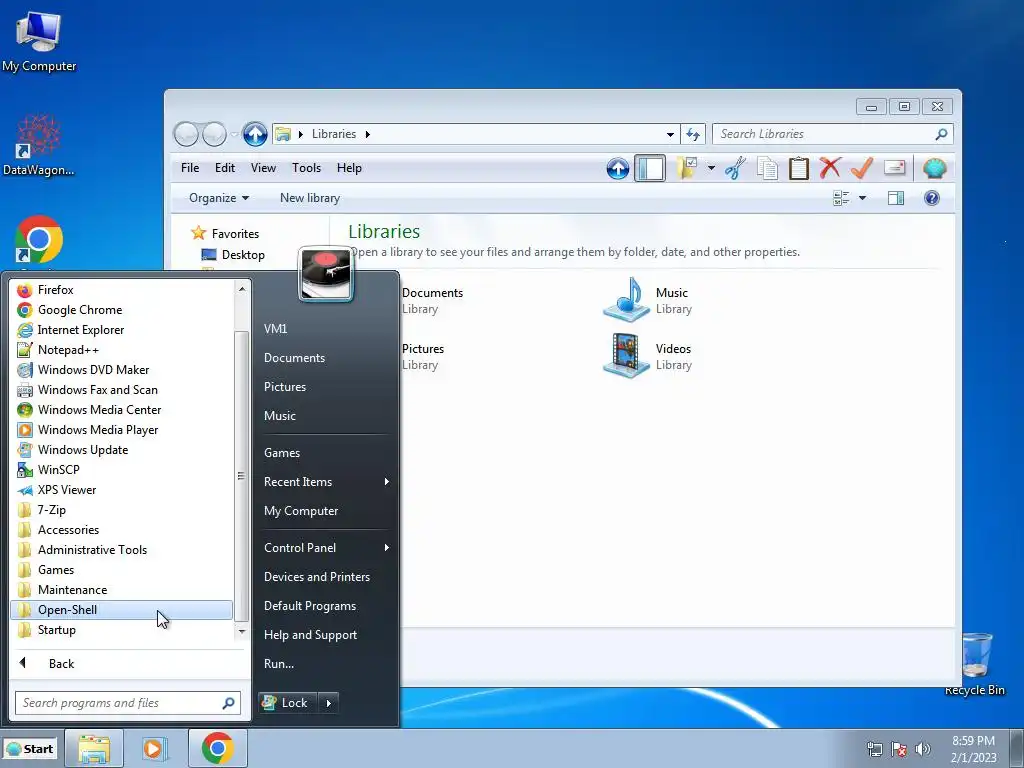1024x768 pixels.
Task: Click the Refresh button beside address bar
Action: (693, 135)
